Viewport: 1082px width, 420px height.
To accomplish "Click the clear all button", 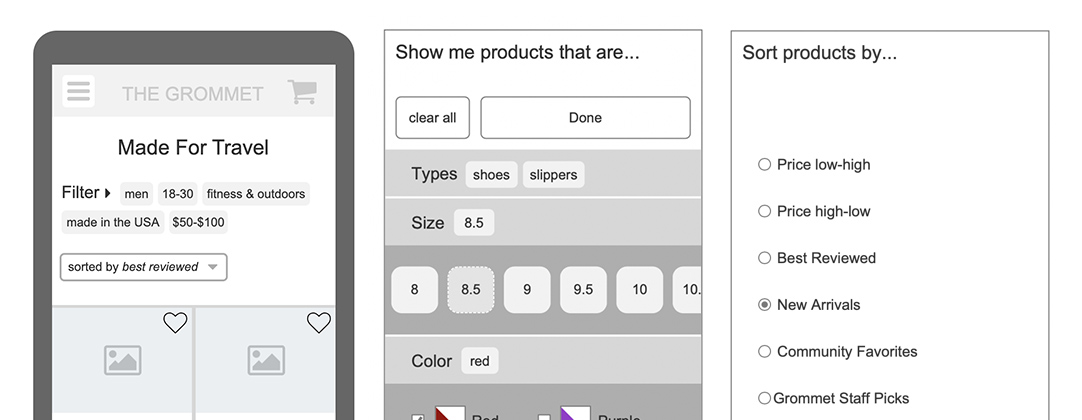I will (x=433, y=118).
